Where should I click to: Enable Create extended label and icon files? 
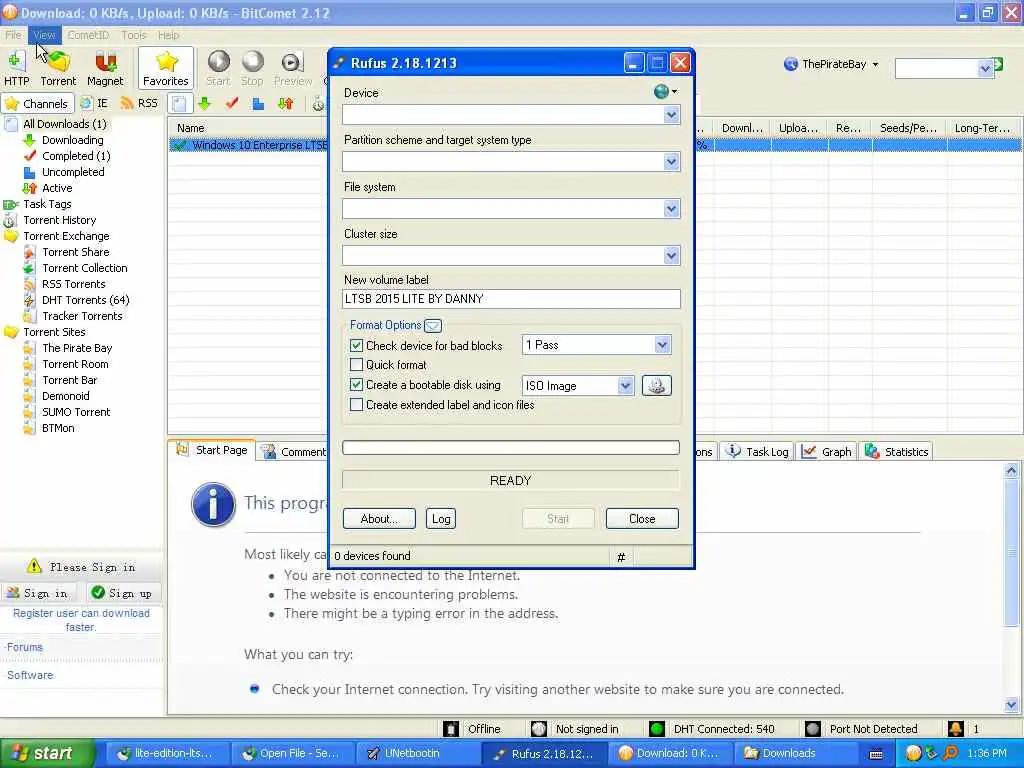click(357, 405)
